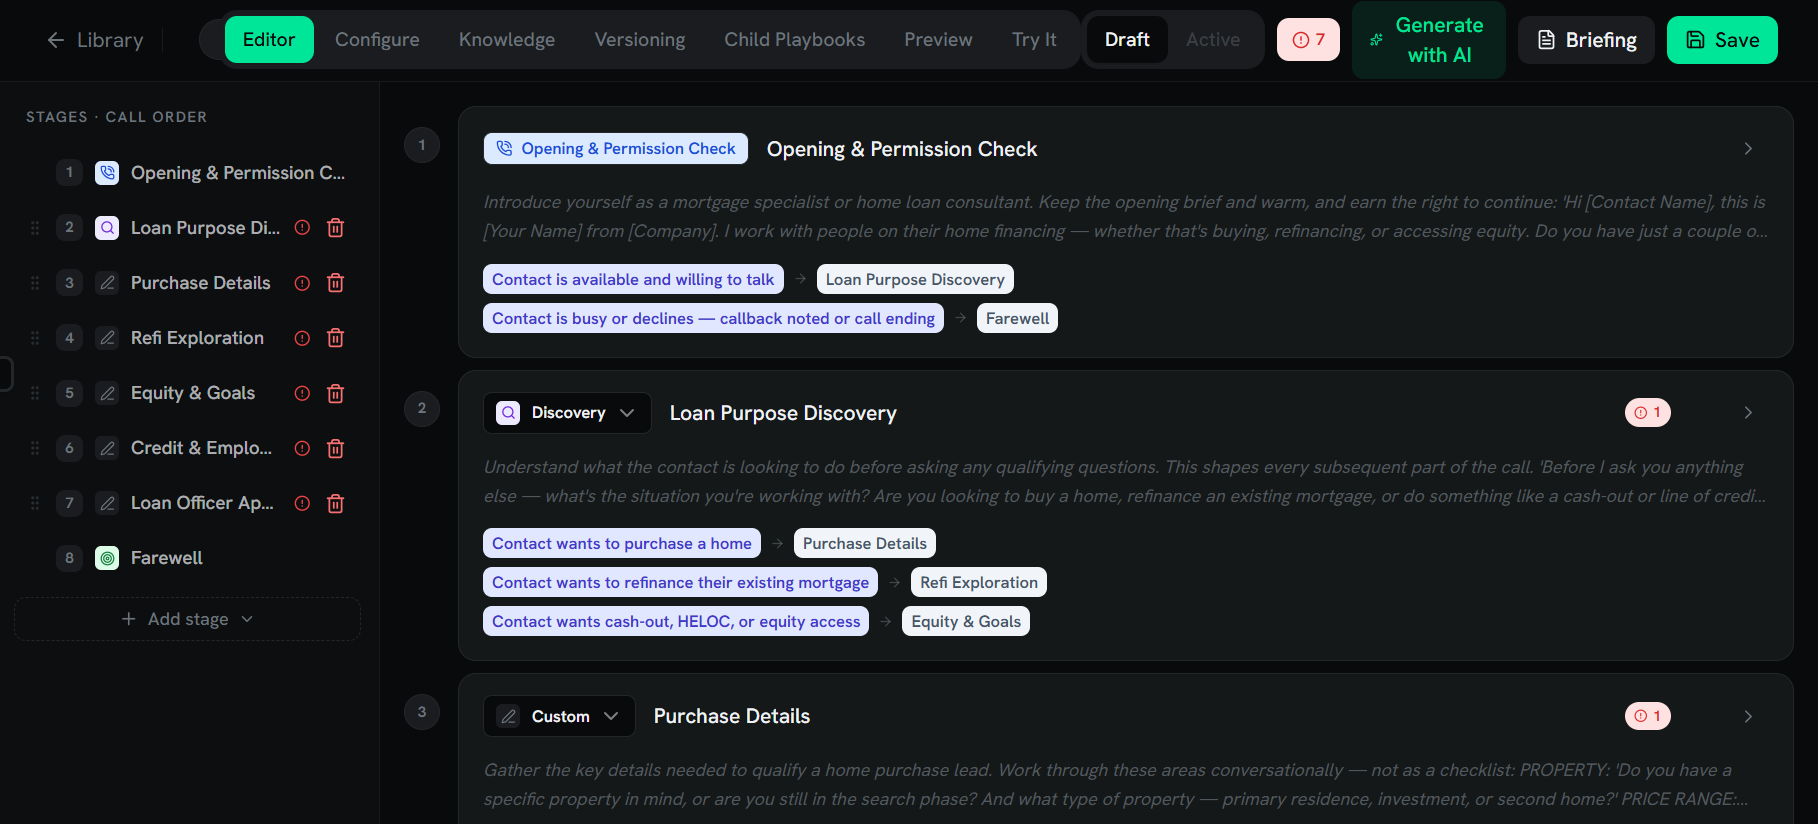
Task: Switch to the Preview tab
Action: coord(938,40)
